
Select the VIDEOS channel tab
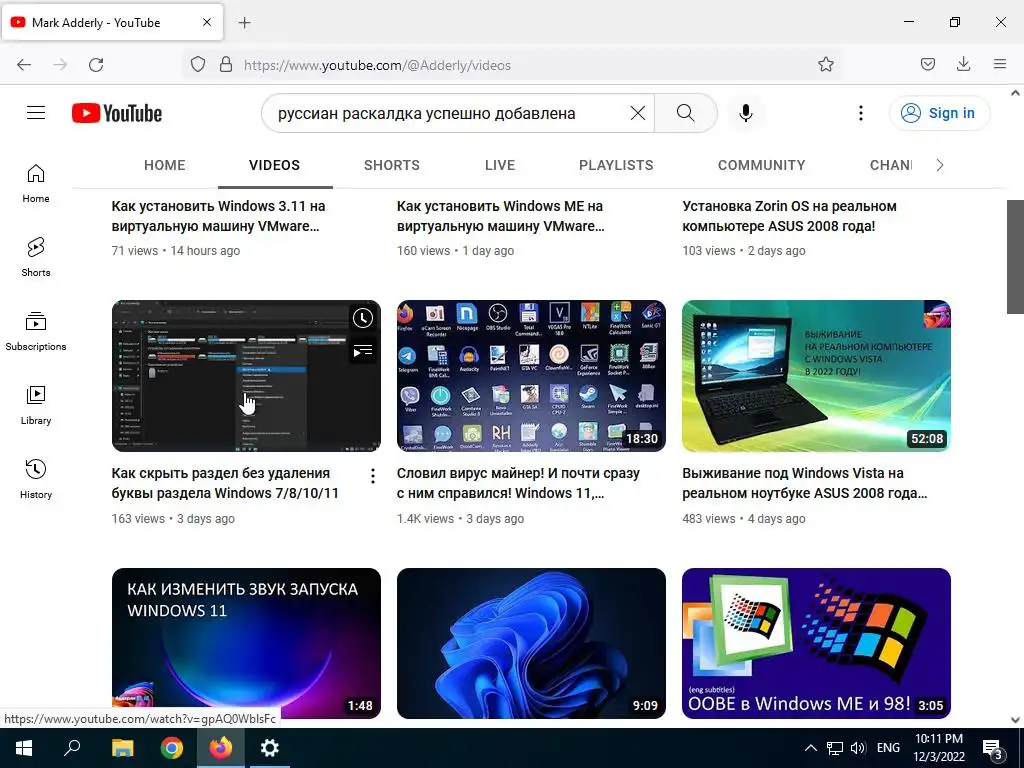coord(274,165)
